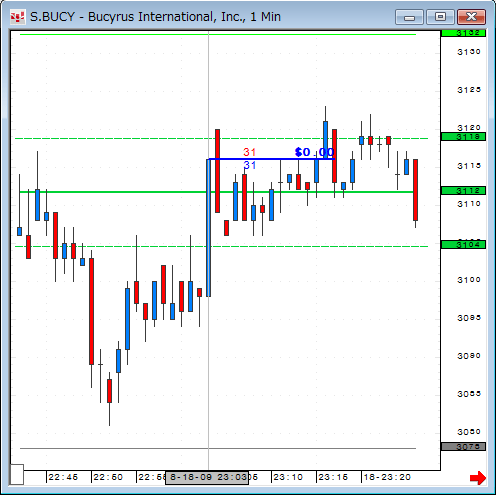Click the 3104 green price label

[x=463, y=244]
